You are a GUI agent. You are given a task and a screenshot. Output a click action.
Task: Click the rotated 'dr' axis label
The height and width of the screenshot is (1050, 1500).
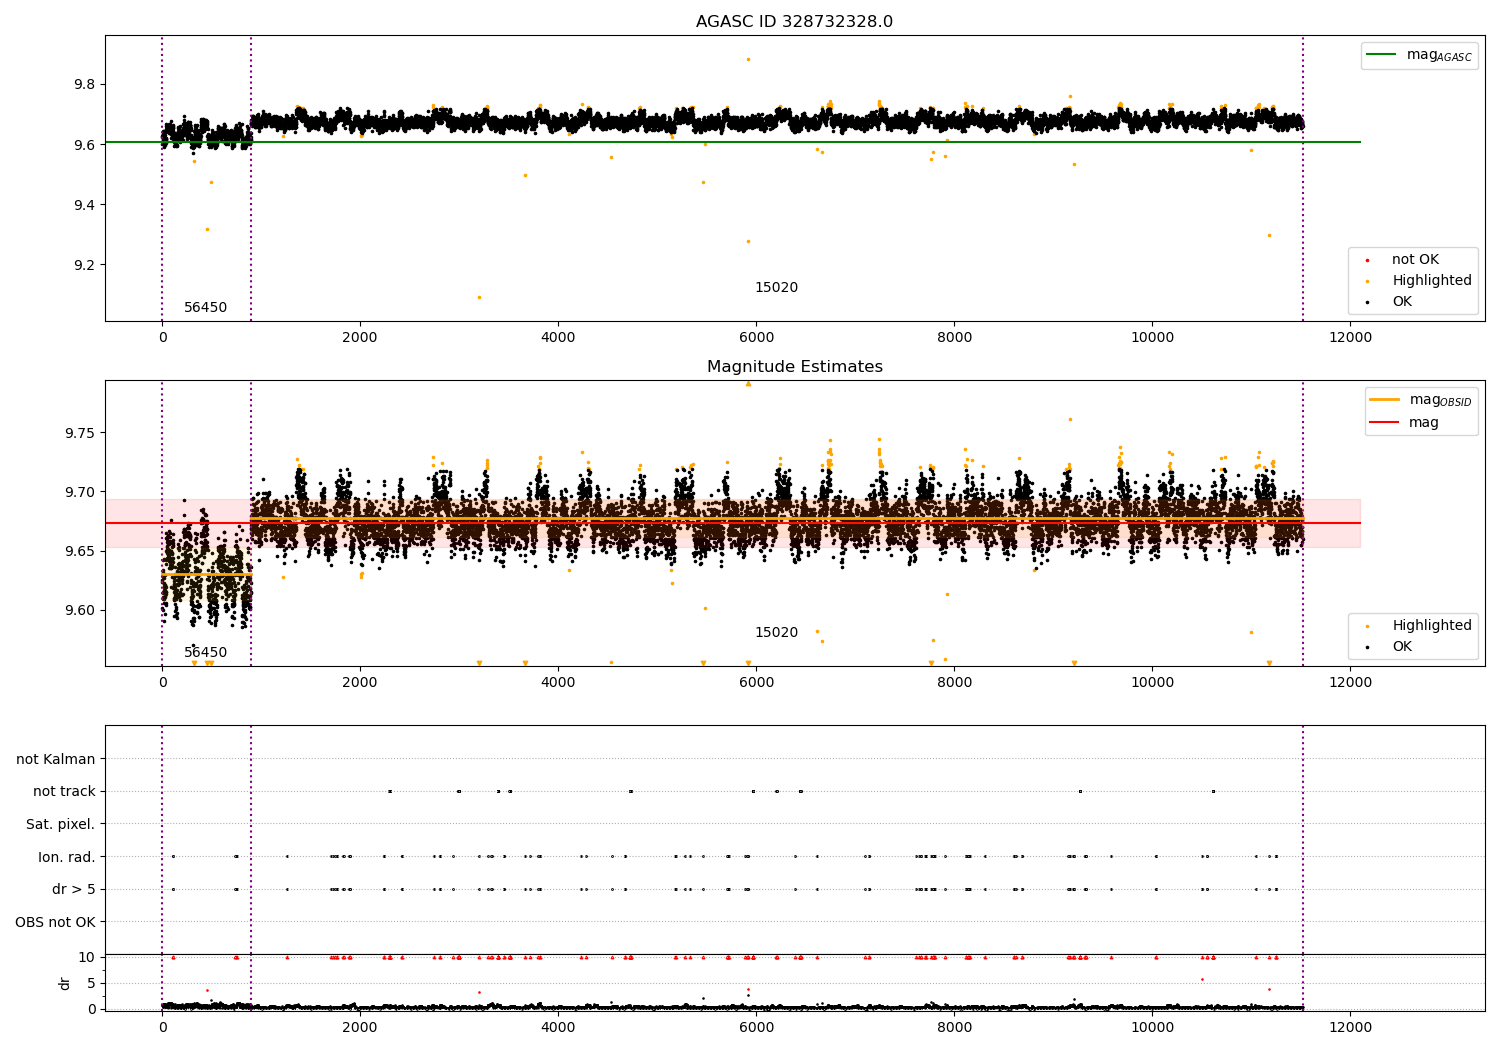tap(65, 983)
